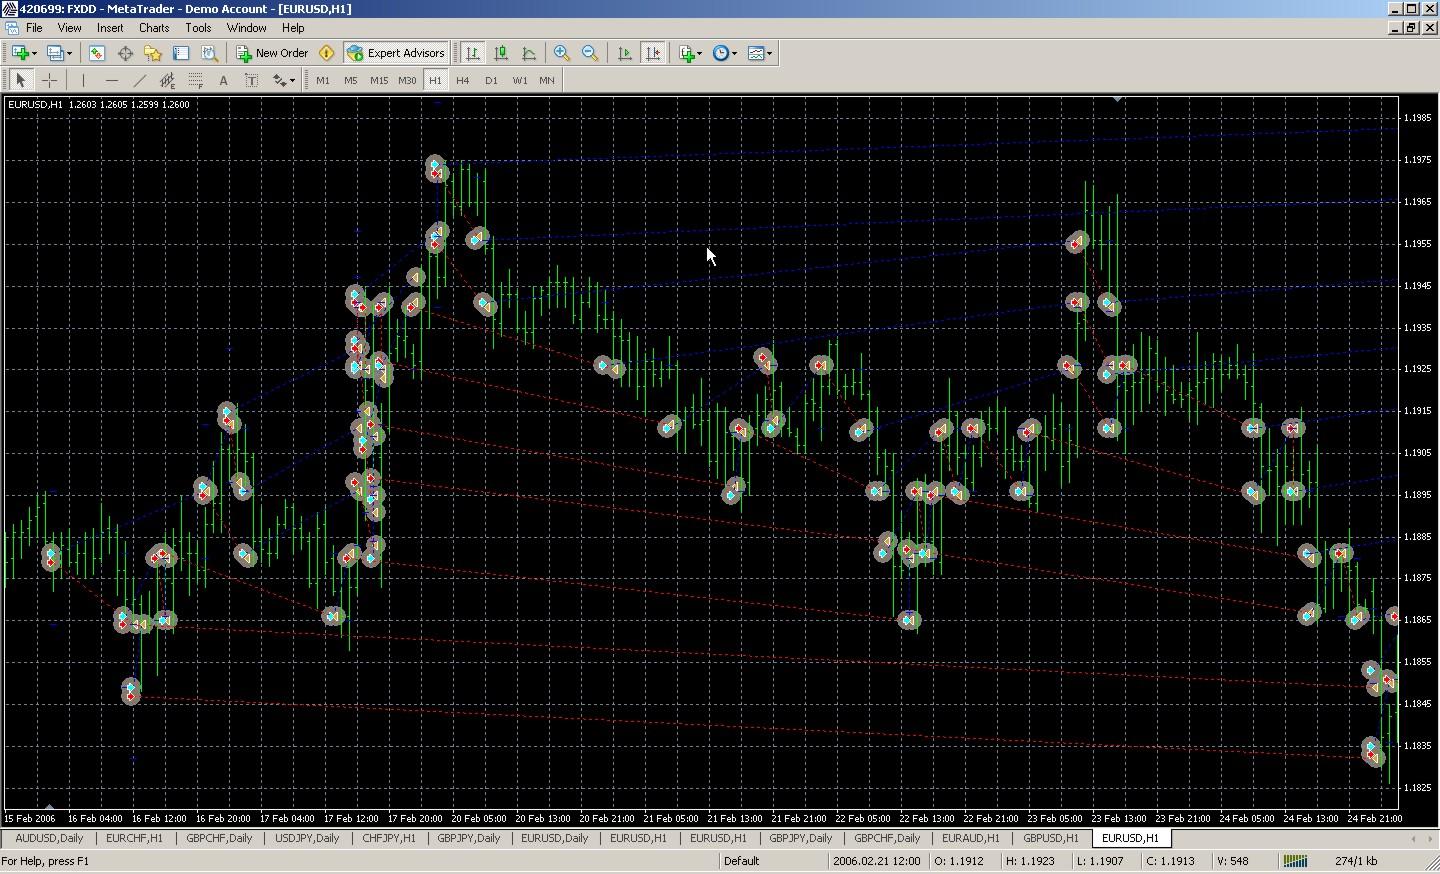Open the Charts menu
Screen dimensions: 1440x874
point(154,28)
